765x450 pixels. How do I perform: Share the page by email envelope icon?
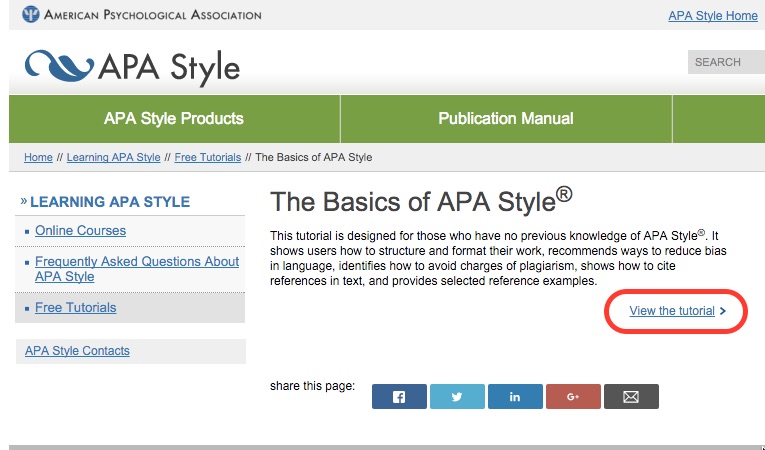click(631, 396)
